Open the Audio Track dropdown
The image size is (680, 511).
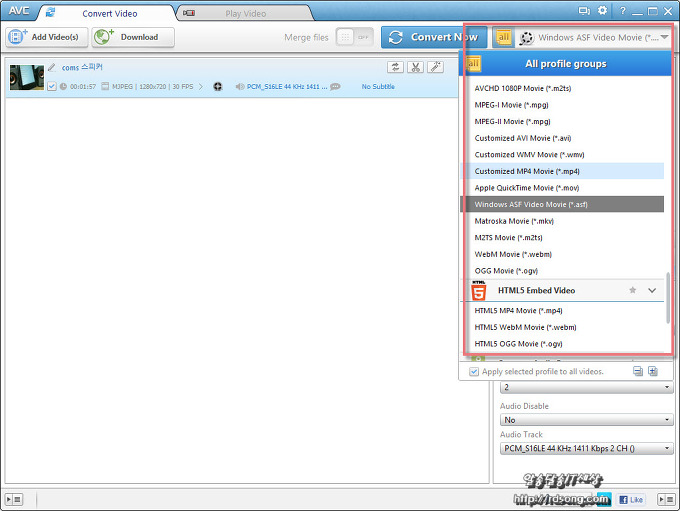tap(586, 449)
